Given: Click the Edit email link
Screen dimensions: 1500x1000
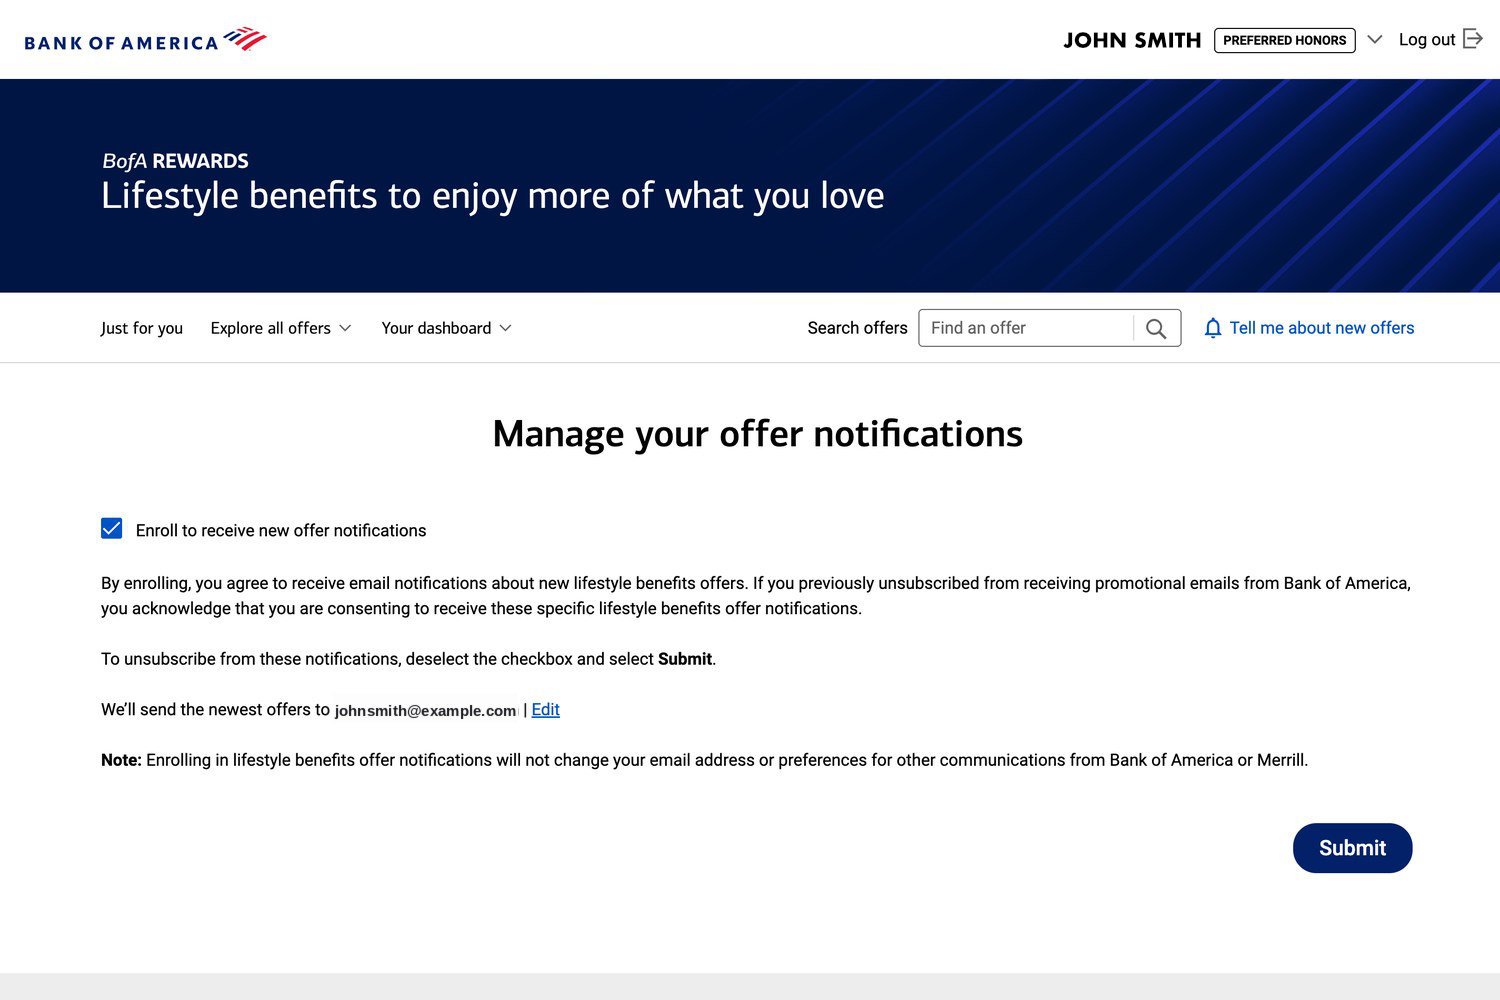Looking at the screenshot, I should coord(545,709).
